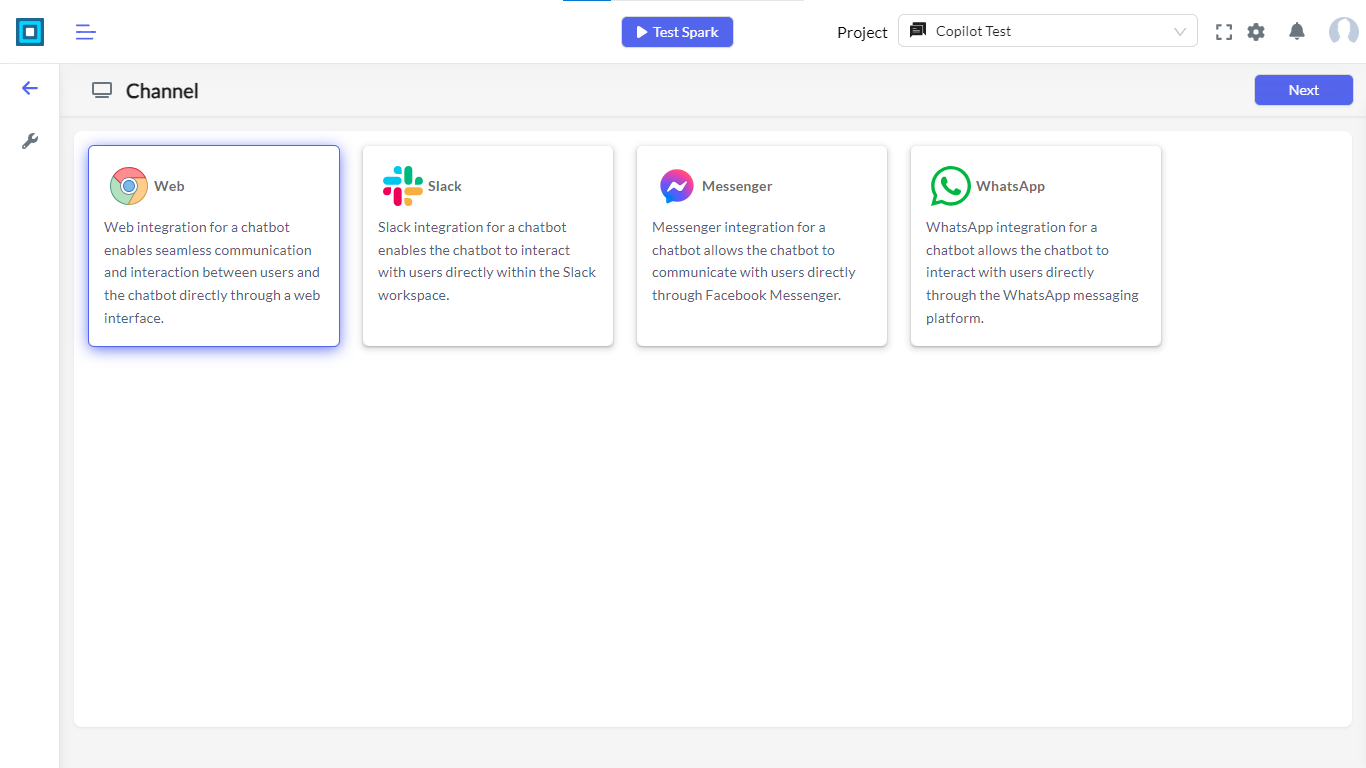Screen dimensions: 1366x768
Task: Open the Project dropdown showing Copilot Test
Action: click(1047, 31)
